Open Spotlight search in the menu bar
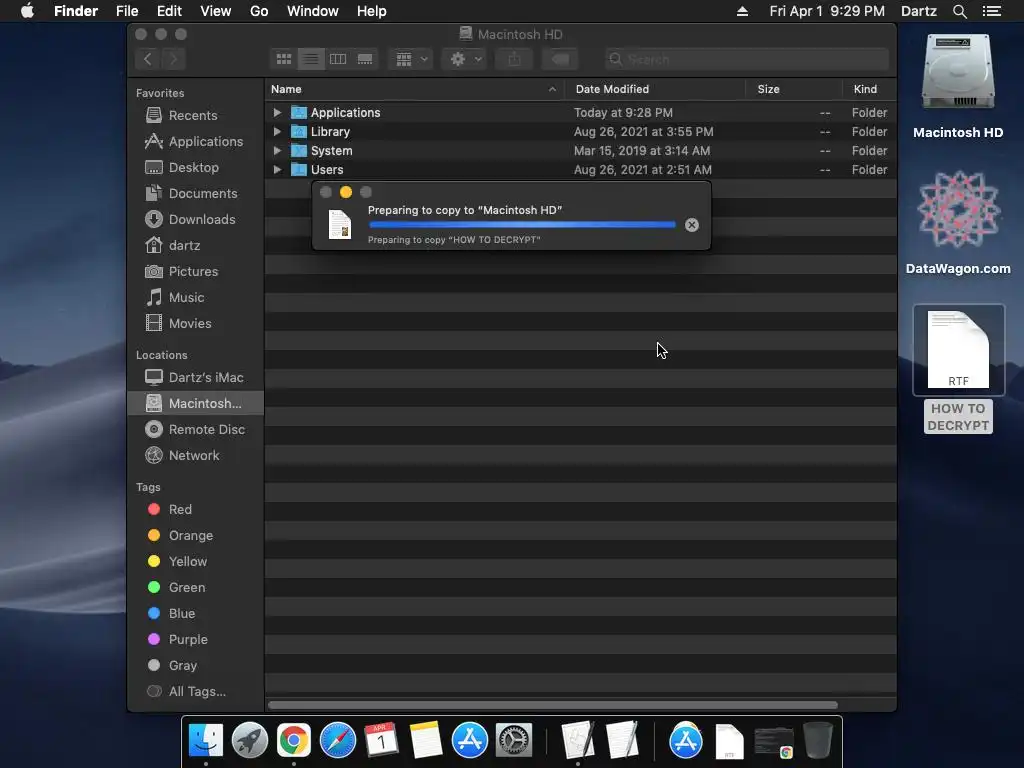This screenshot has height=768, width=1024. coord(959,11)
